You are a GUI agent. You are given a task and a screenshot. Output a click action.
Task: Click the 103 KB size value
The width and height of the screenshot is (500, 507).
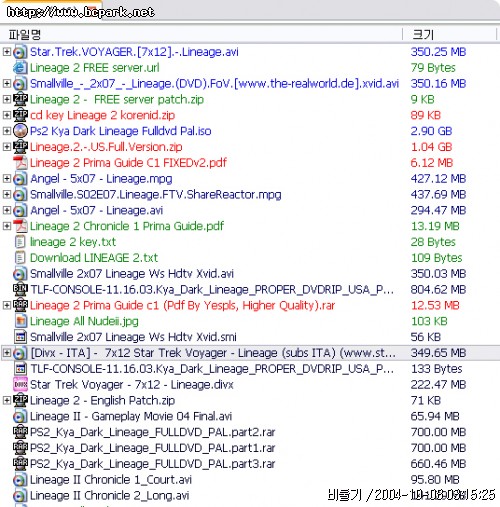[429, 321]
